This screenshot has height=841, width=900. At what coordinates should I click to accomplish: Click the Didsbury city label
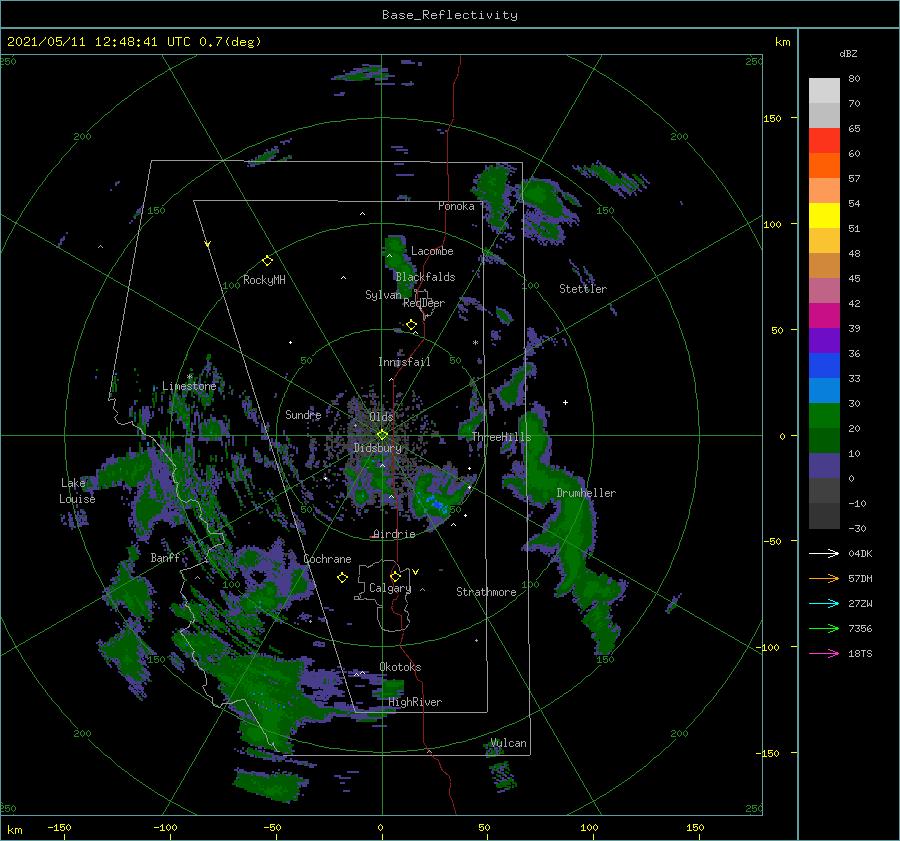(378, 448)
